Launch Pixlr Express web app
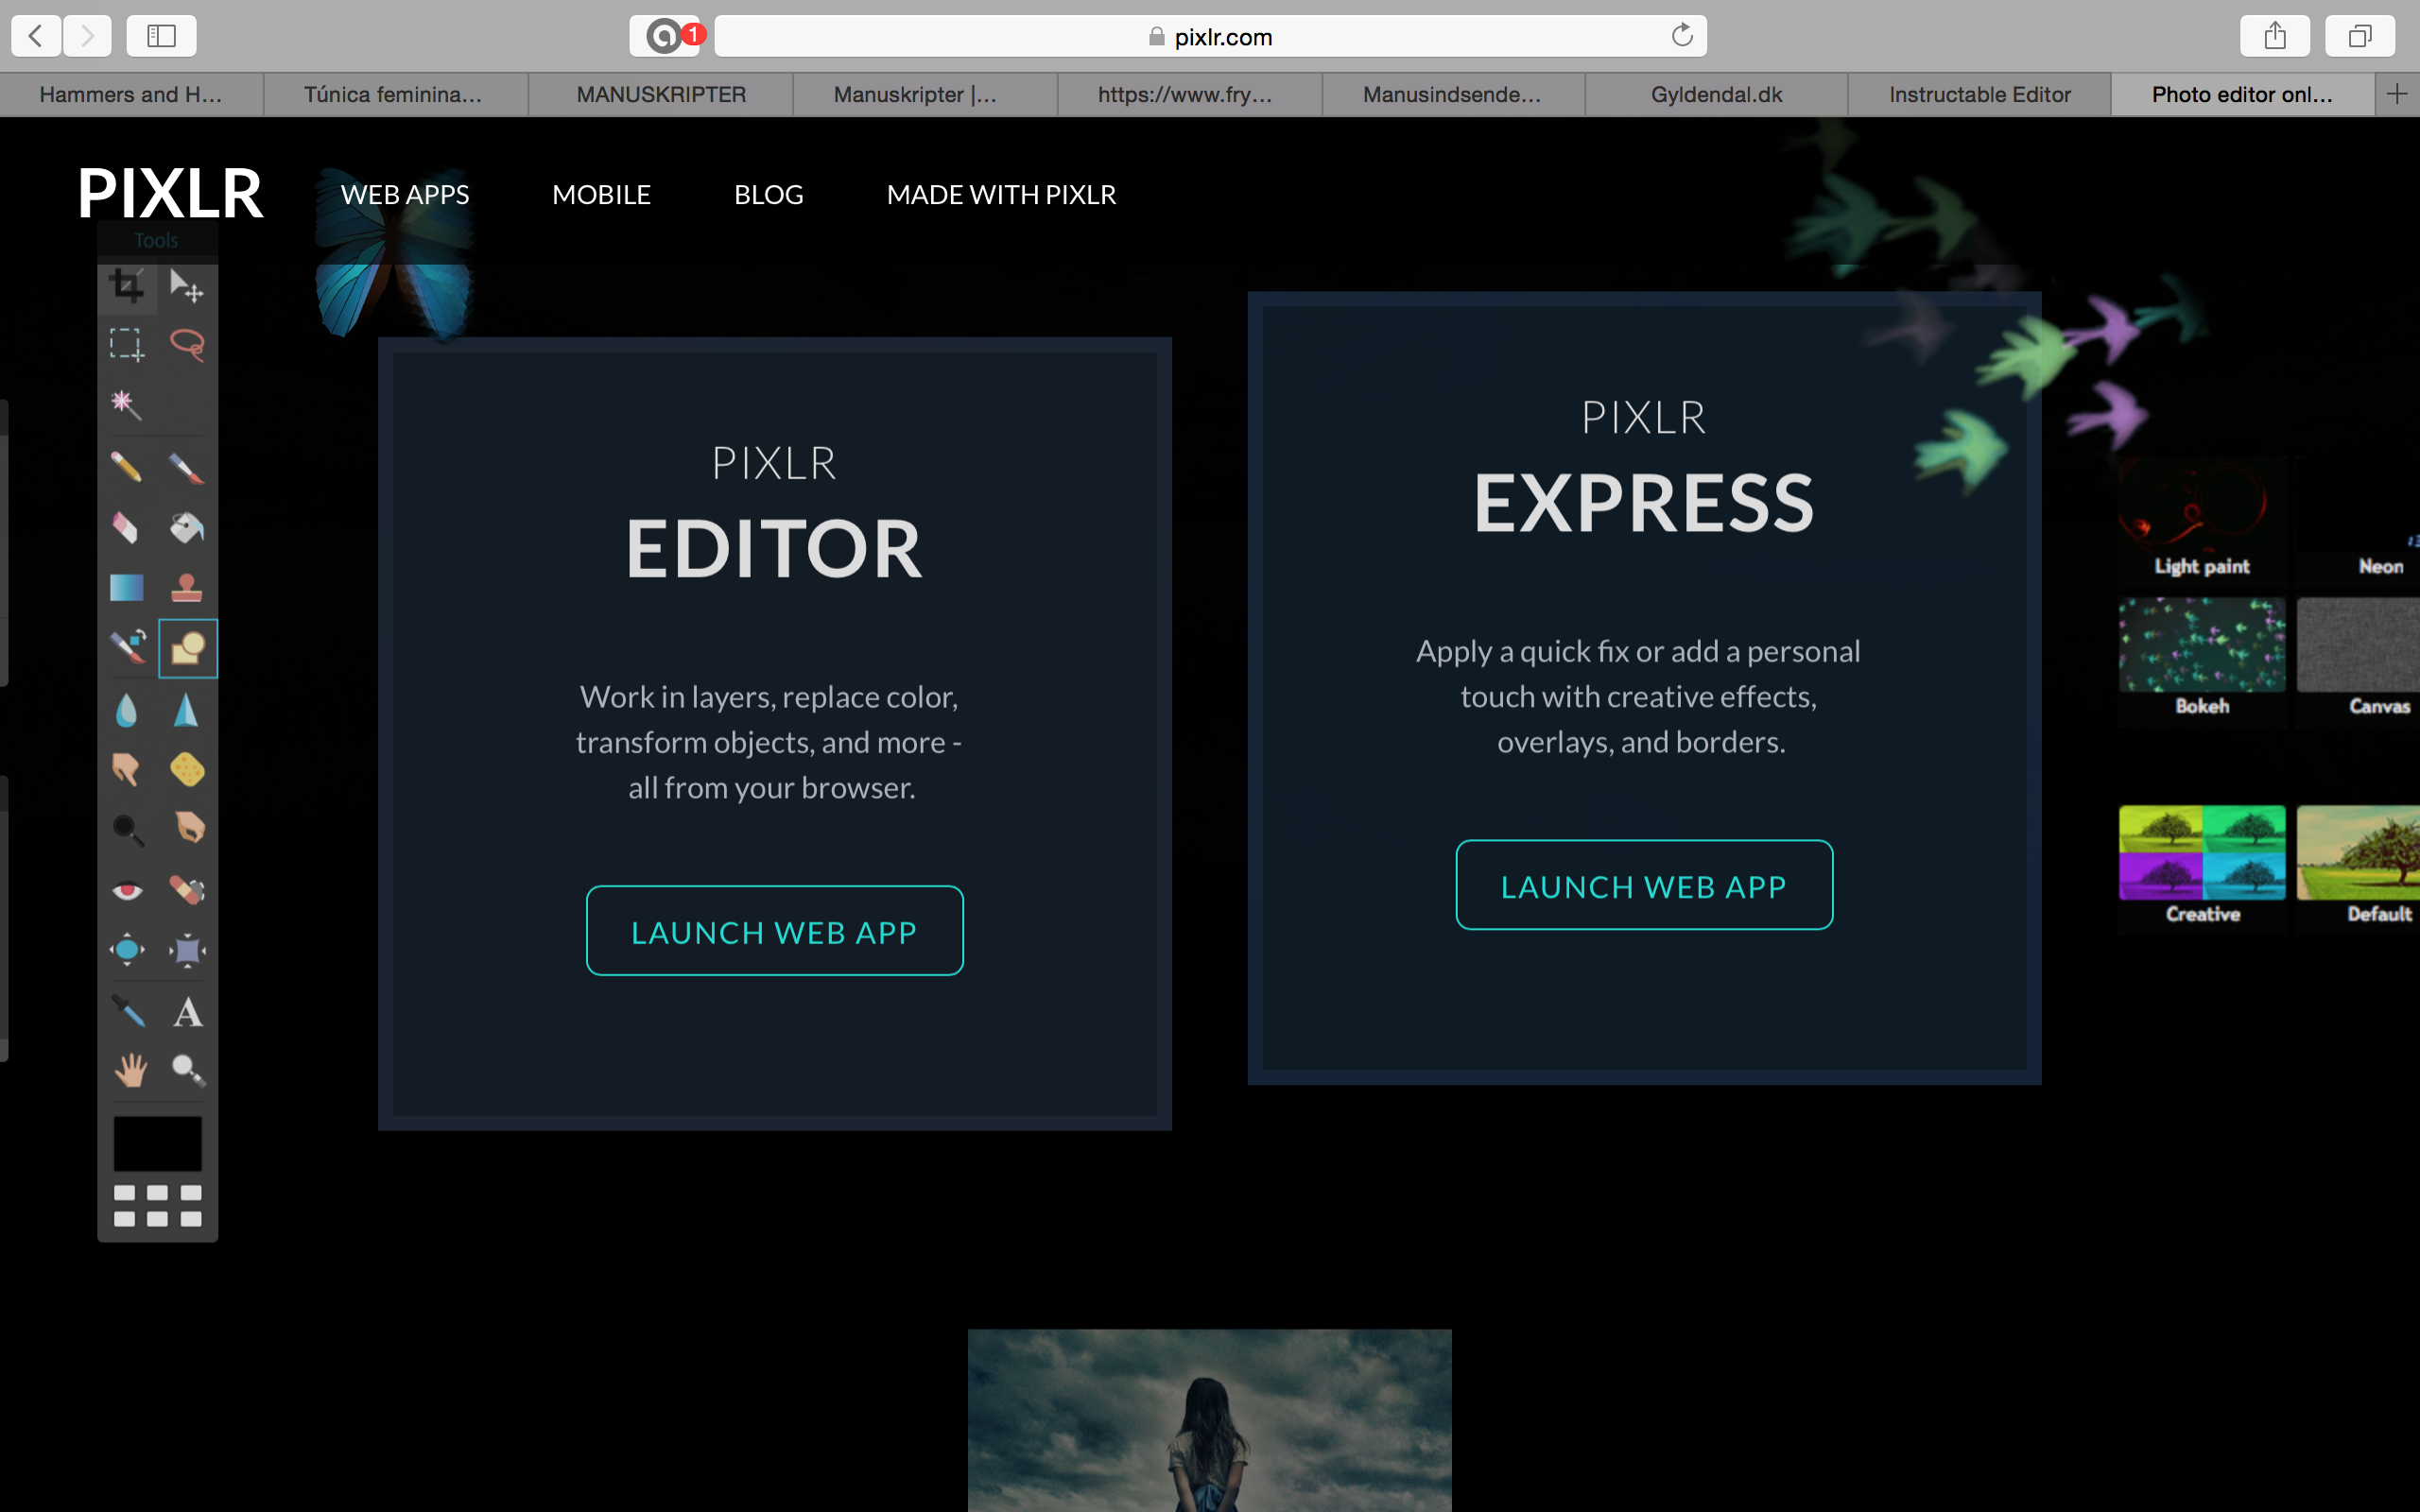This screenshot has height=1512, width=2420. click(1643, 884)
